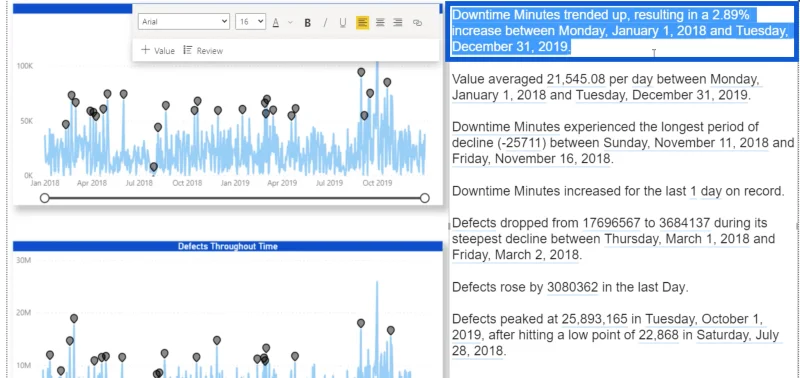This screenshot has width=800, height=378.
Task: Toggle italic formatting
Action: pyautogui.click(x=325, y=22)
